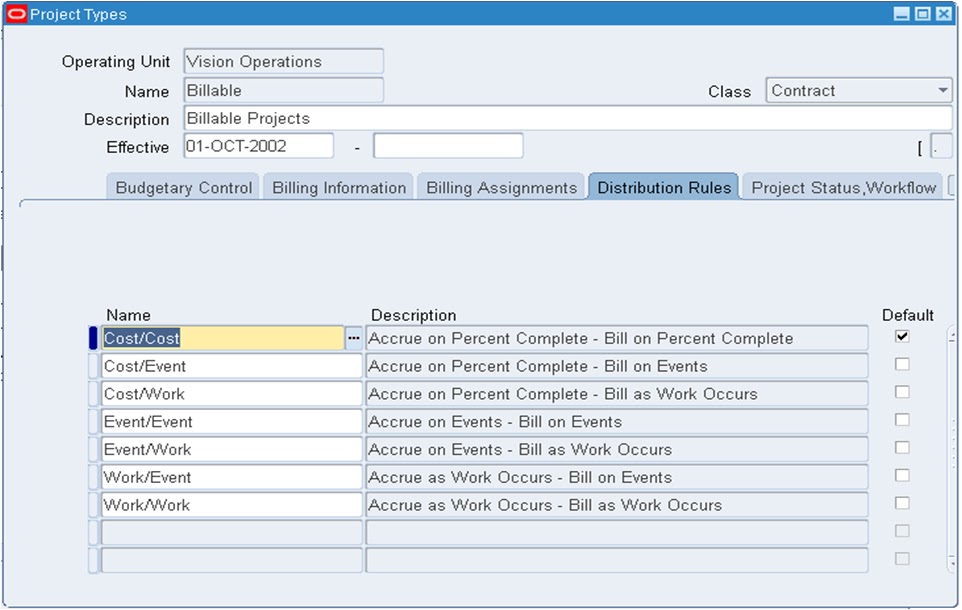Screen dimensions: 962x610
Task: Click the Distribution Rules tab
Action: (x=663, y=186)
